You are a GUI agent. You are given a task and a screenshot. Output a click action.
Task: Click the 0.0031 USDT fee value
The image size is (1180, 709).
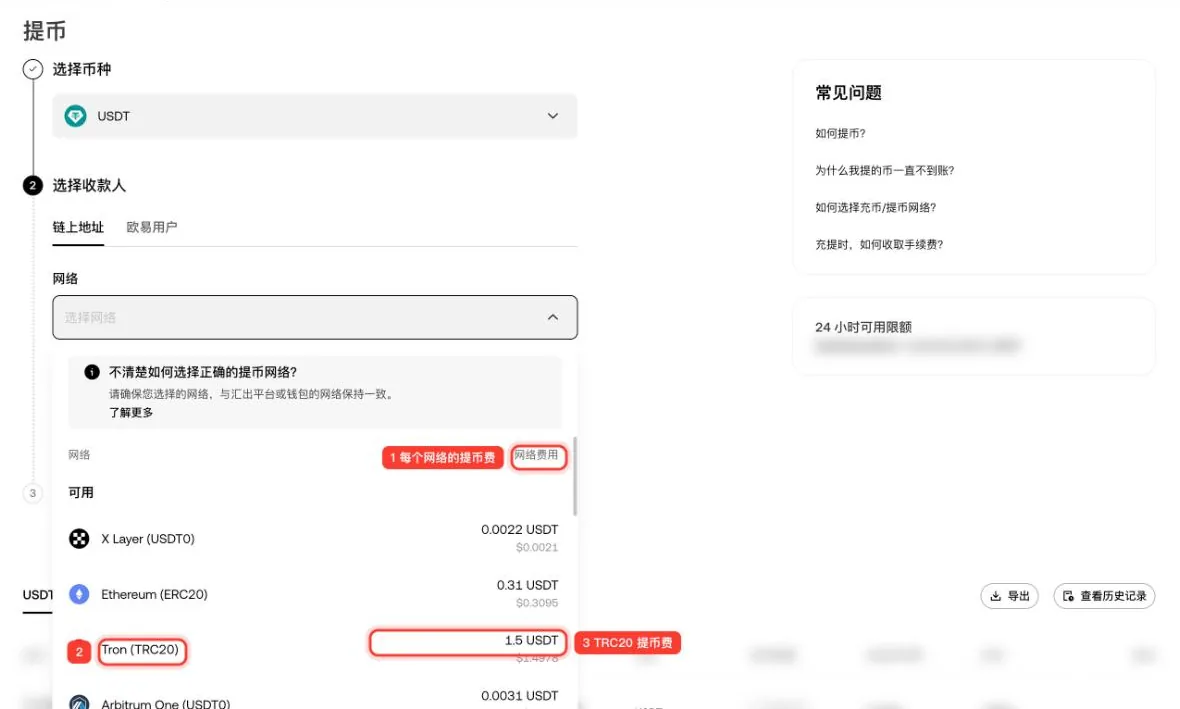(x=519, y=695)
